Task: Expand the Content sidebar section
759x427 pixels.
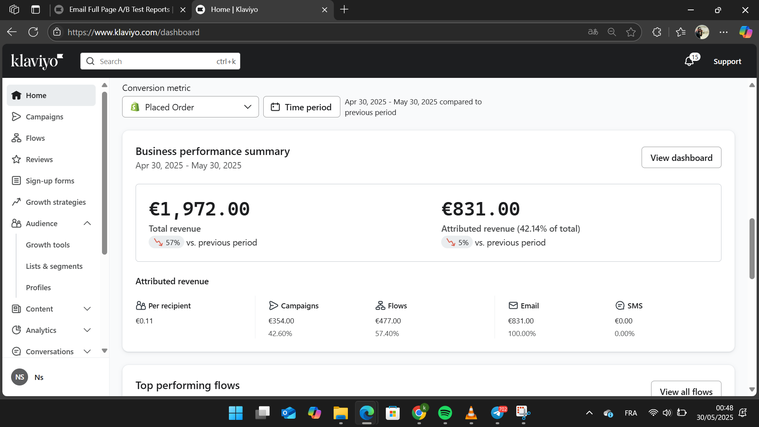Action: pyautogui.click(x=87, y=309)
